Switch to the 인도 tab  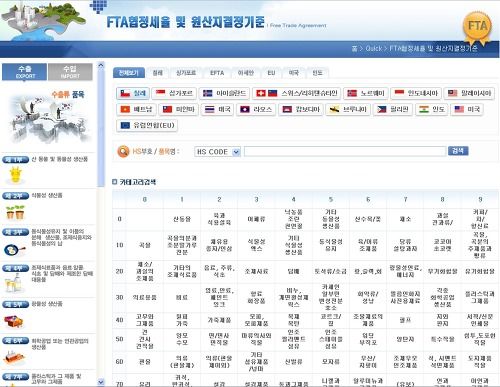(317, 73)
